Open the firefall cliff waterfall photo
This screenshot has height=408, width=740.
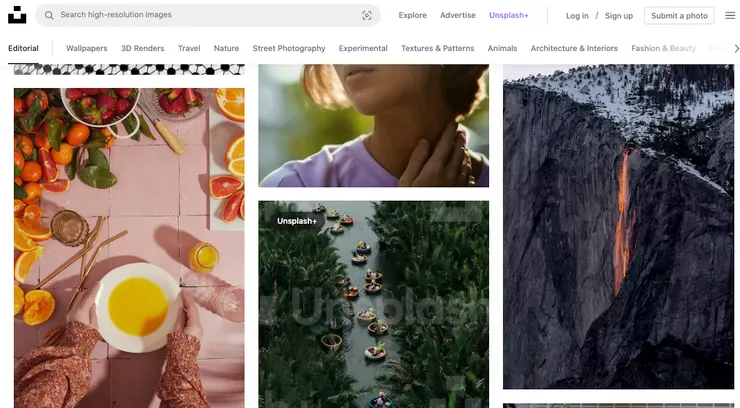point(618,226)
